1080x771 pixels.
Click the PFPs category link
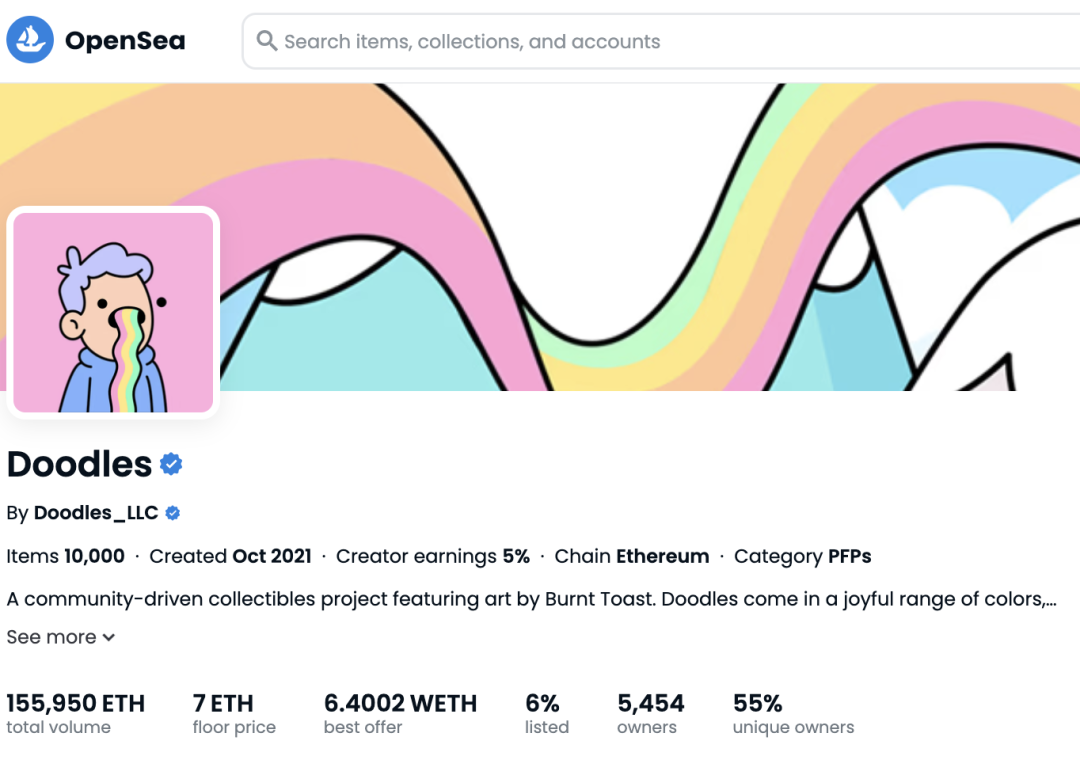pyautogui.click(x=850, y=556)
